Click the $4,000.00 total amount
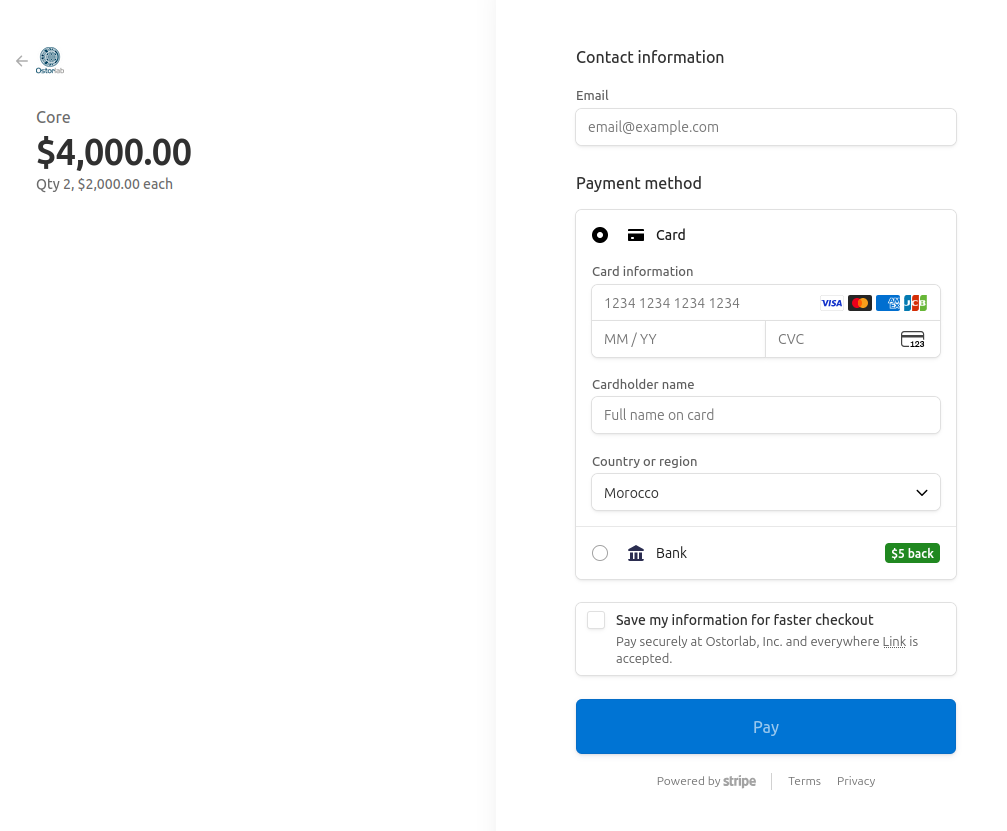Image resolution: width=1007 pixels, height=831 pixels. [114, 152]
